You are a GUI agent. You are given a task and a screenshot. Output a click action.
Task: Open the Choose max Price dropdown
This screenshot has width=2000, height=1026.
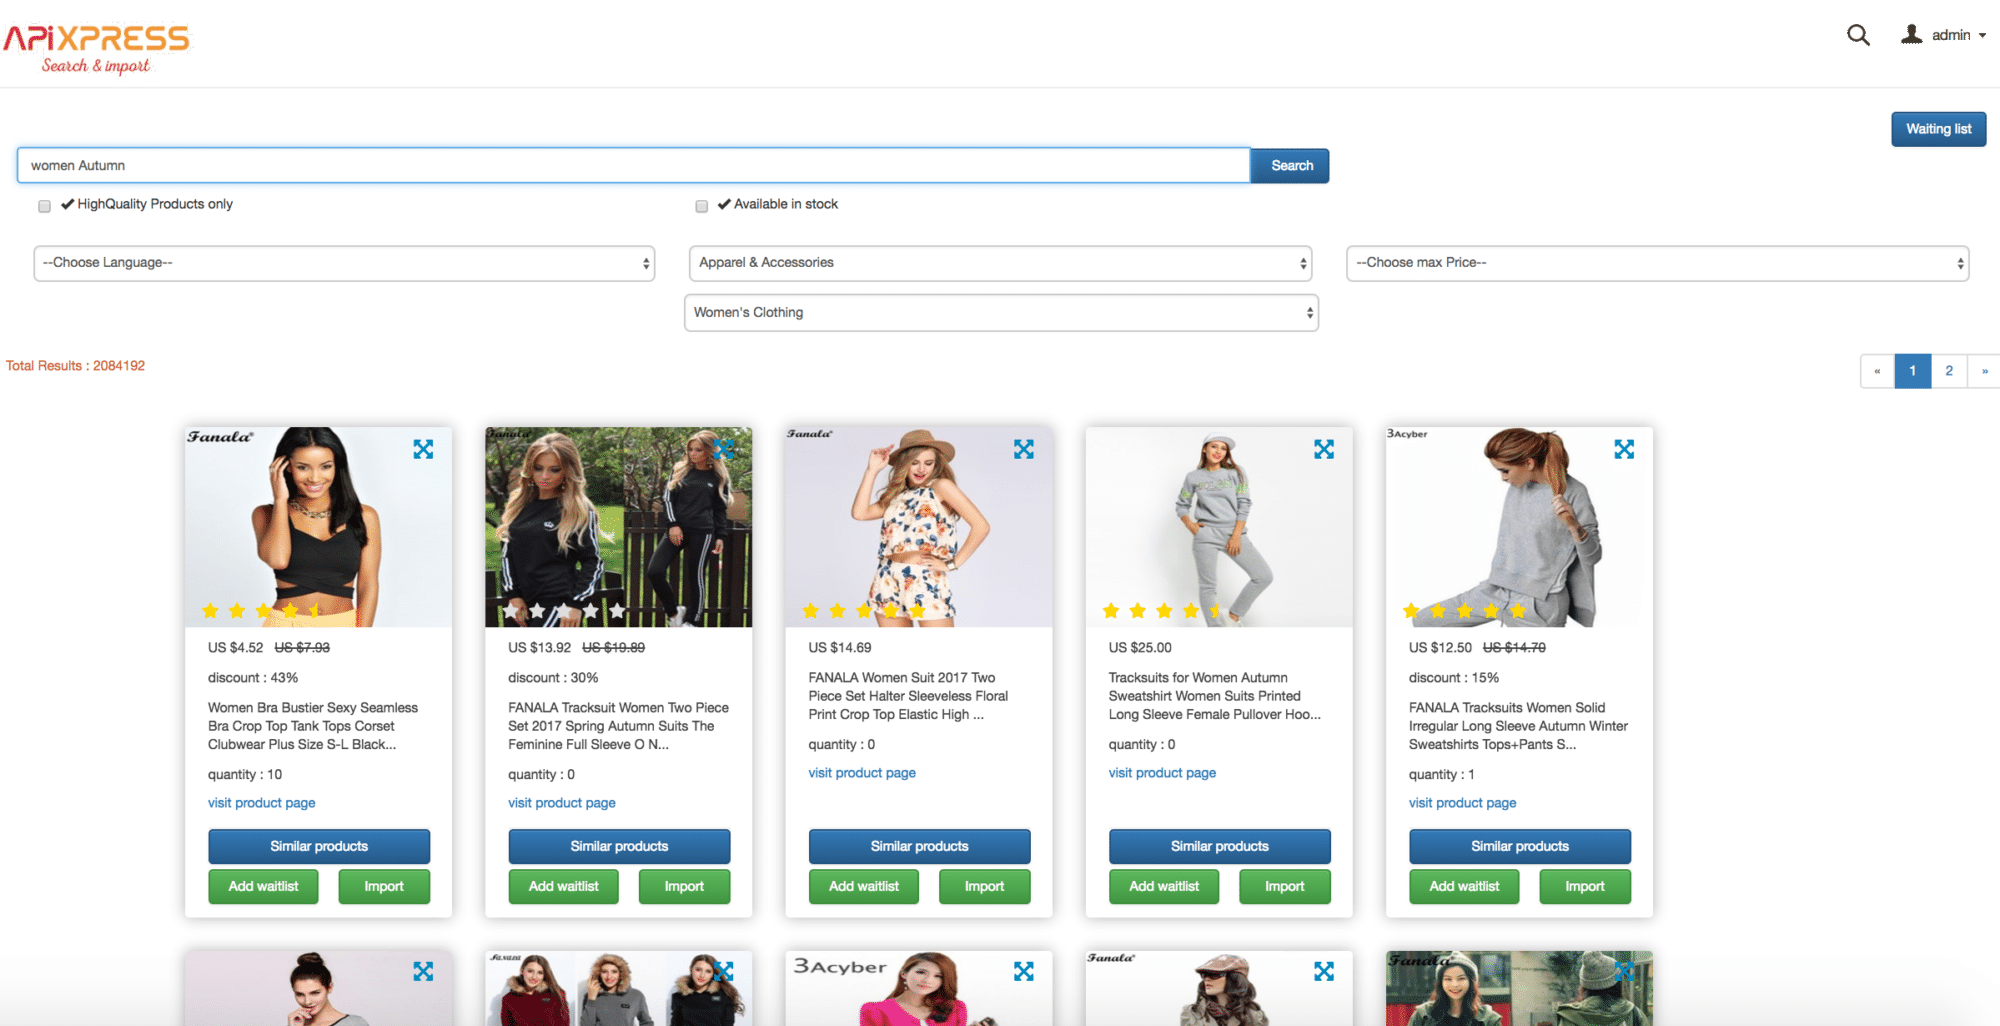tap(1657, 263)
